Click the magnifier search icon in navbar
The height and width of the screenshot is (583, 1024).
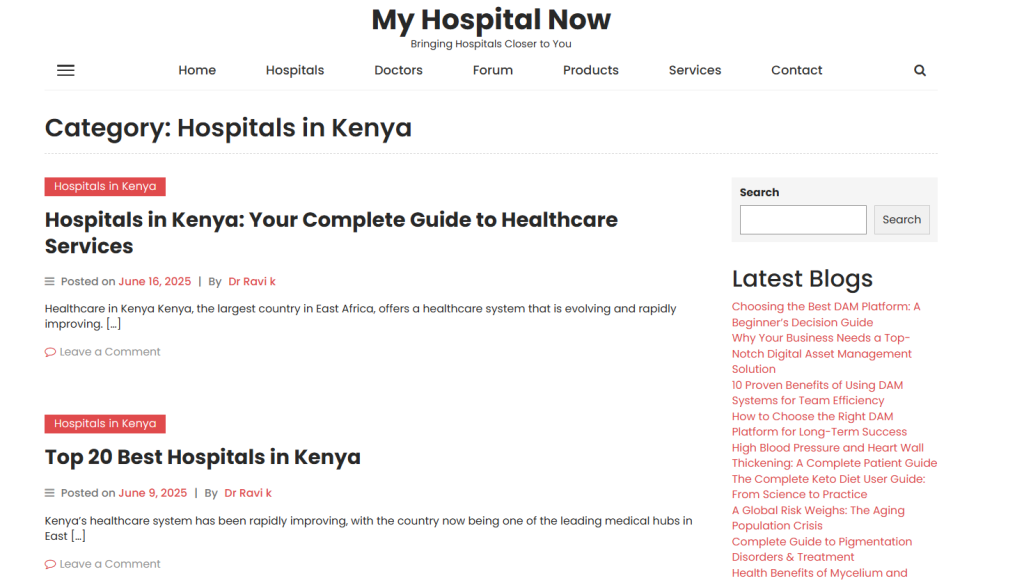tap(920, 71)
